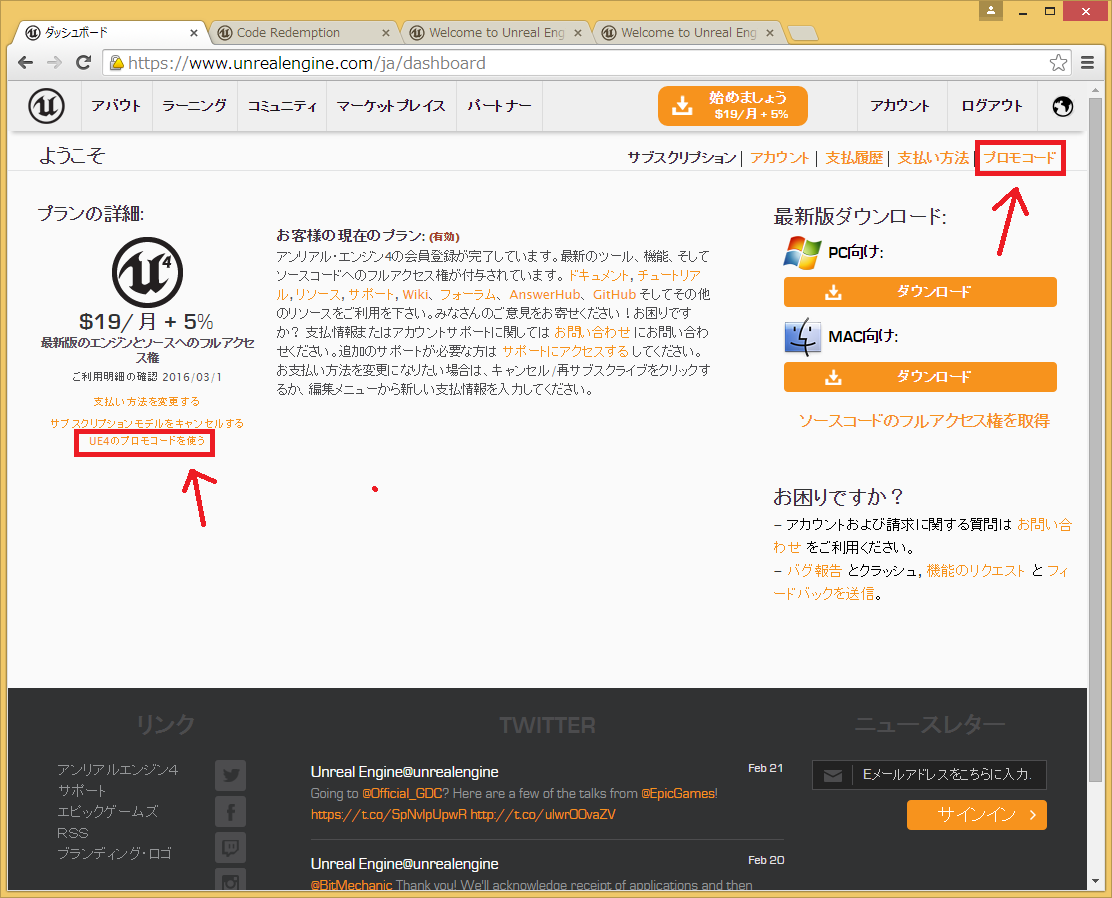The width and height of the screenshot is (1112, 898).
Task: Open the @Official_GDC mention in tweet
Action: pyautogui.click(x=402, y=794)
